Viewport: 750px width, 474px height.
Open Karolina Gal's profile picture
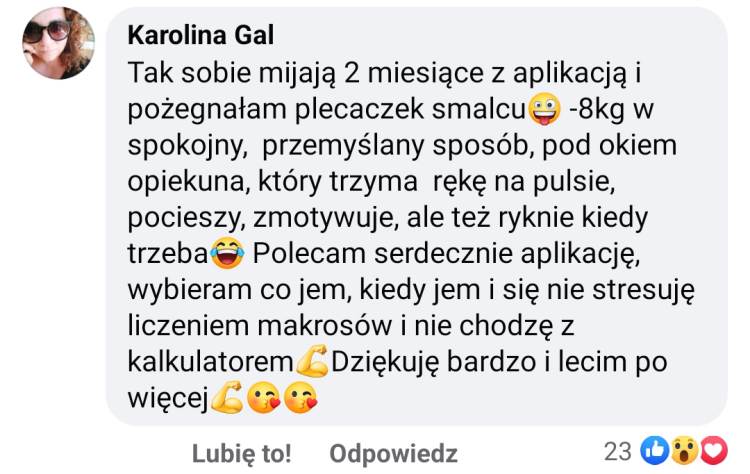pyautogui.click(x=58, y=43)
